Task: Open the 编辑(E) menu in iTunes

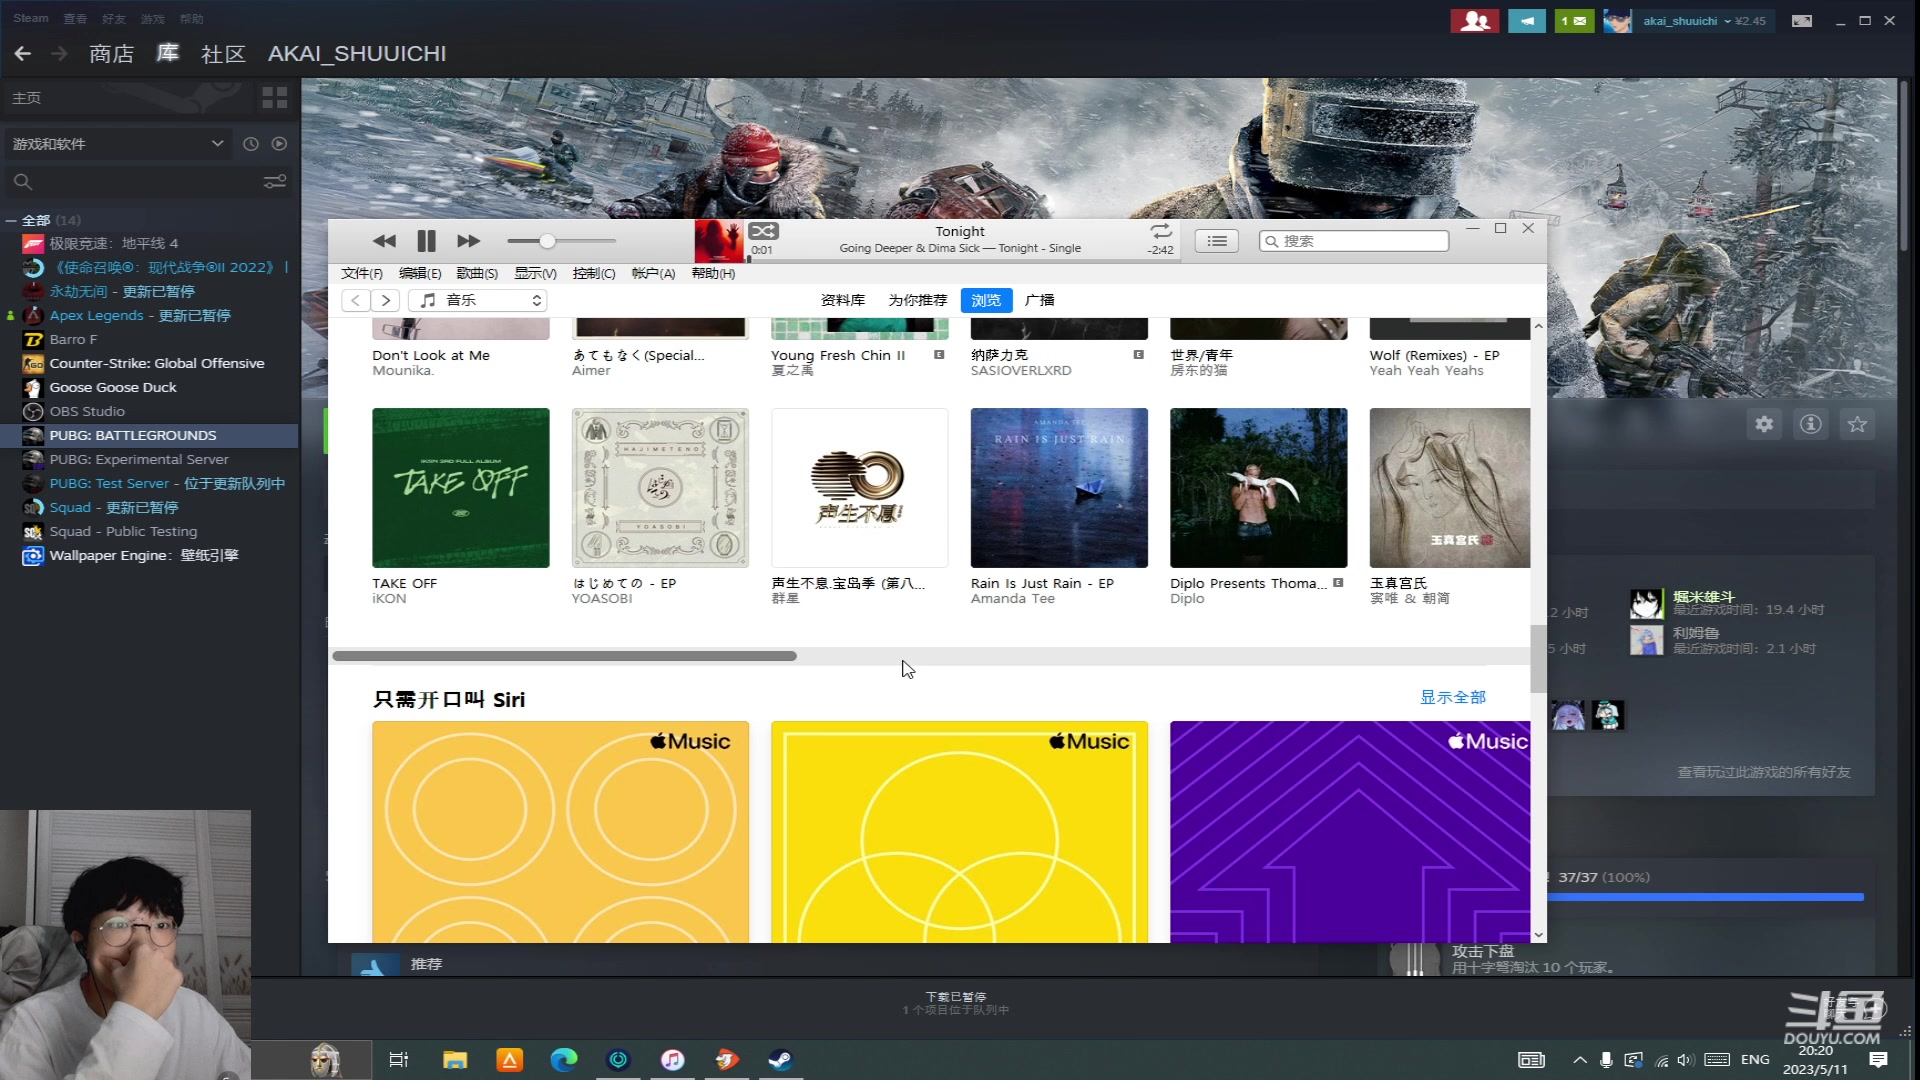Action: [x=420, y=273]
